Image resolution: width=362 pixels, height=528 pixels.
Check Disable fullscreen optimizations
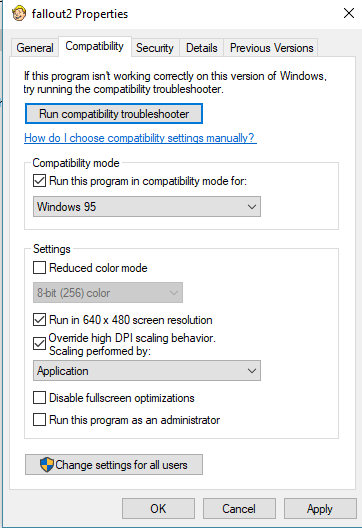coord(39,398)
